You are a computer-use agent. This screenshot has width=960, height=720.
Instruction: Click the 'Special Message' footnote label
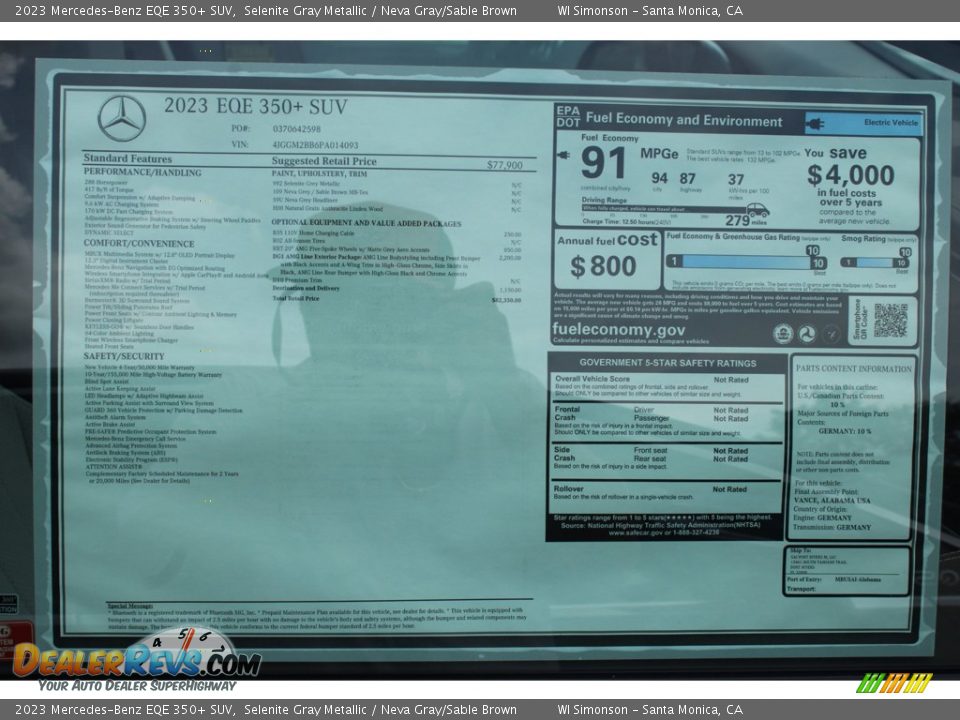click(x=130, y=605)
